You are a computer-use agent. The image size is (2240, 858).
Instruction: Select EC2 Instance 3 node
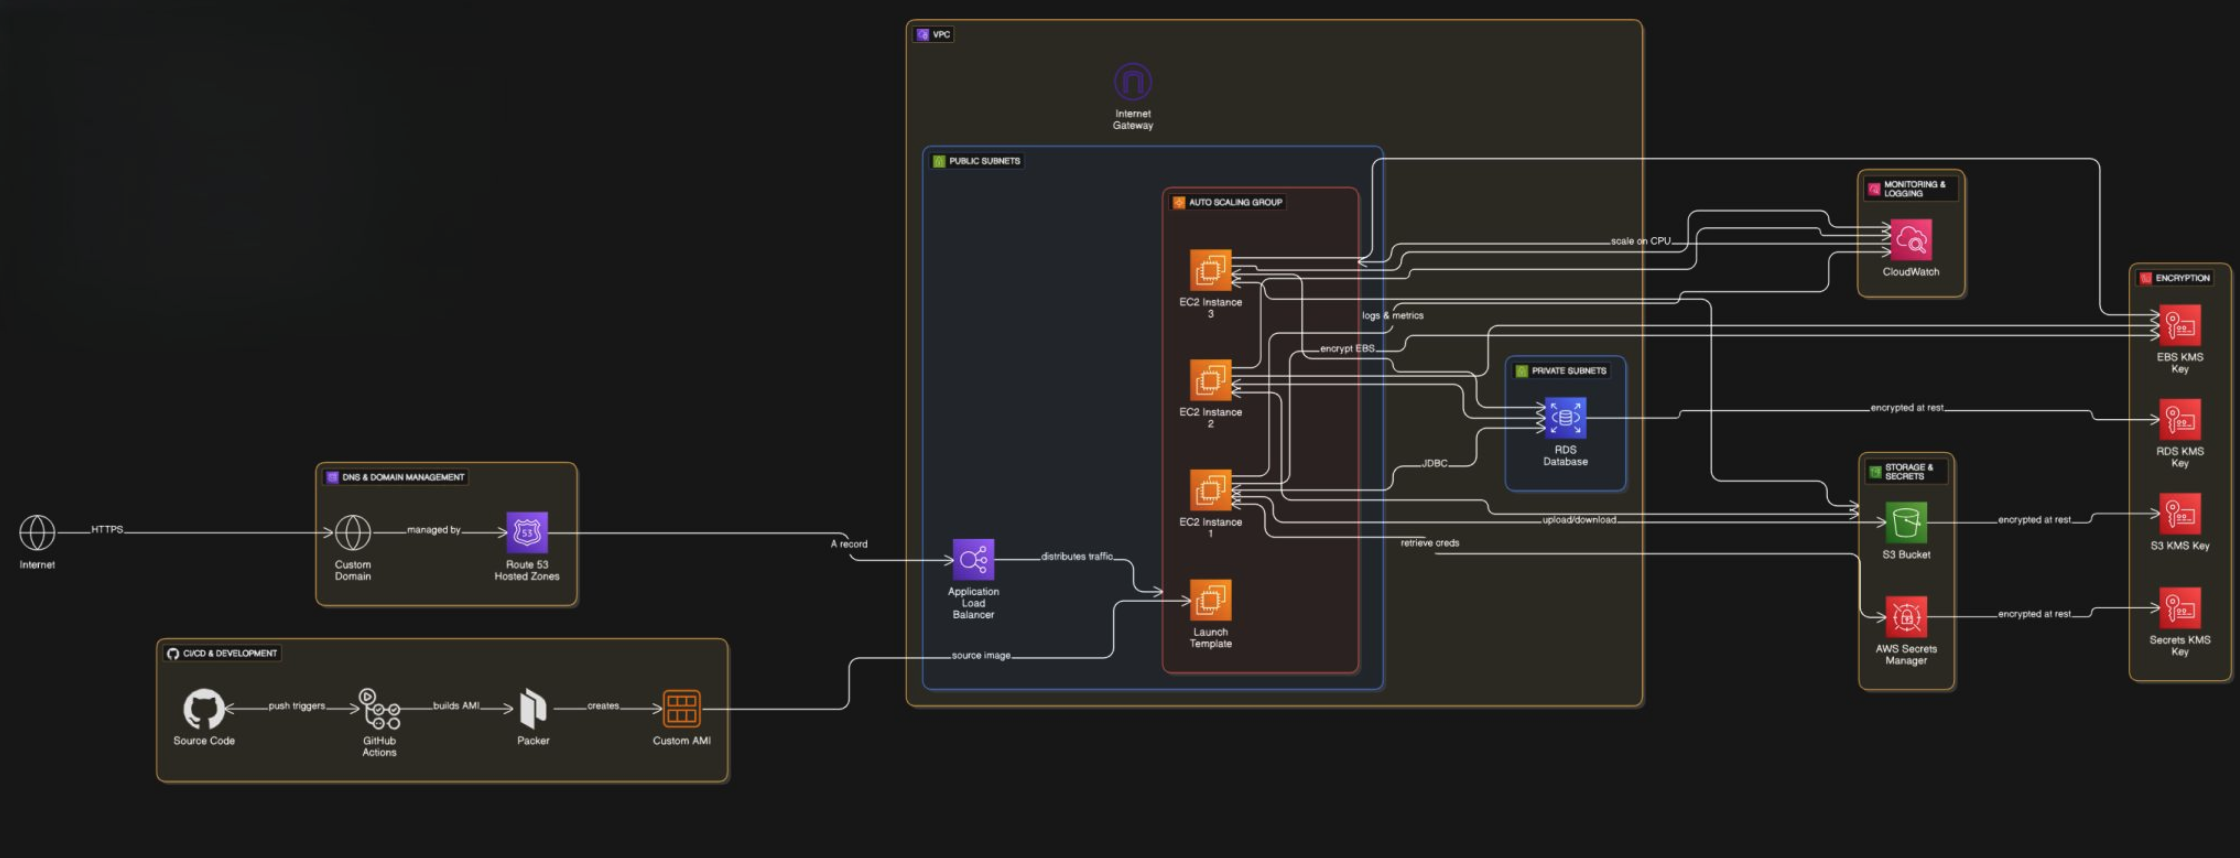pyautogui.click(x=1210, y=270)
